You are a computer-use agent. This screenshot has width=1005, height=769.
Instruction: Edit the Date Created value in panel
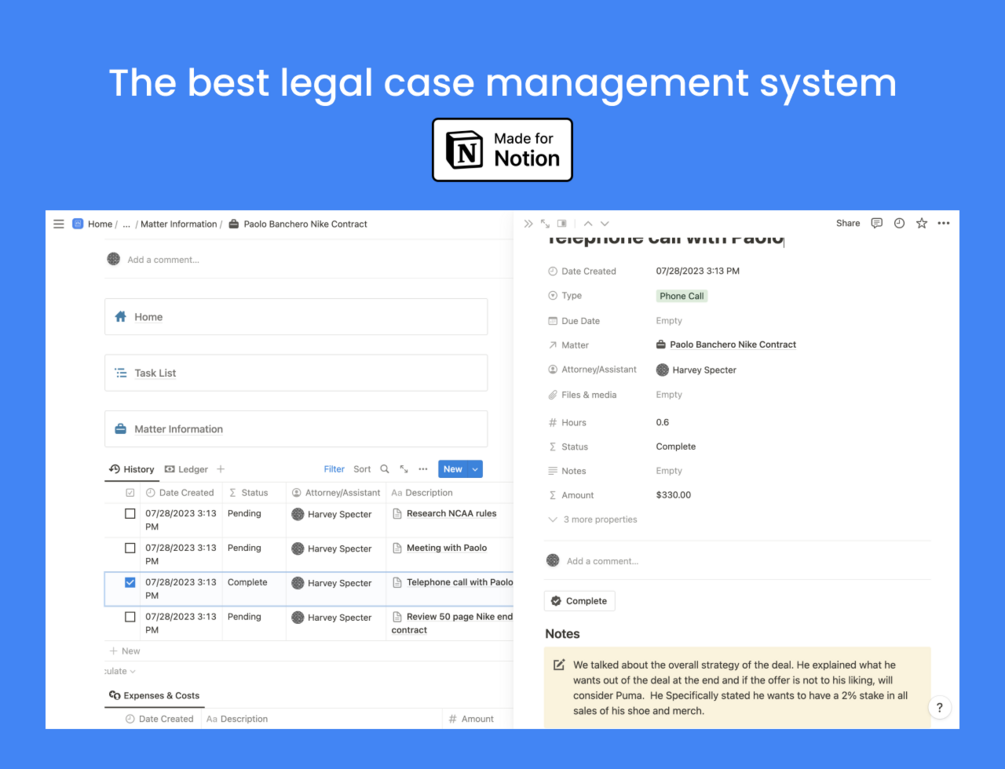tap(697, 271)
